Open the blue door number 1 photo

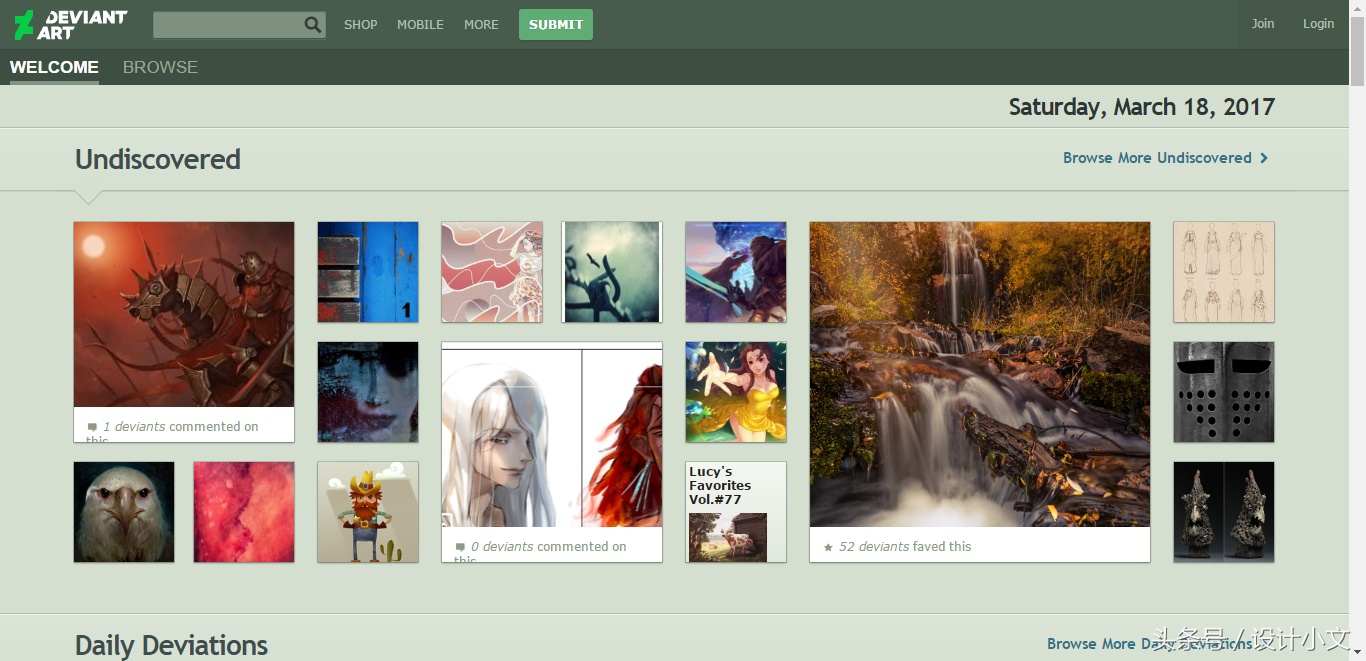pos(368,272)
